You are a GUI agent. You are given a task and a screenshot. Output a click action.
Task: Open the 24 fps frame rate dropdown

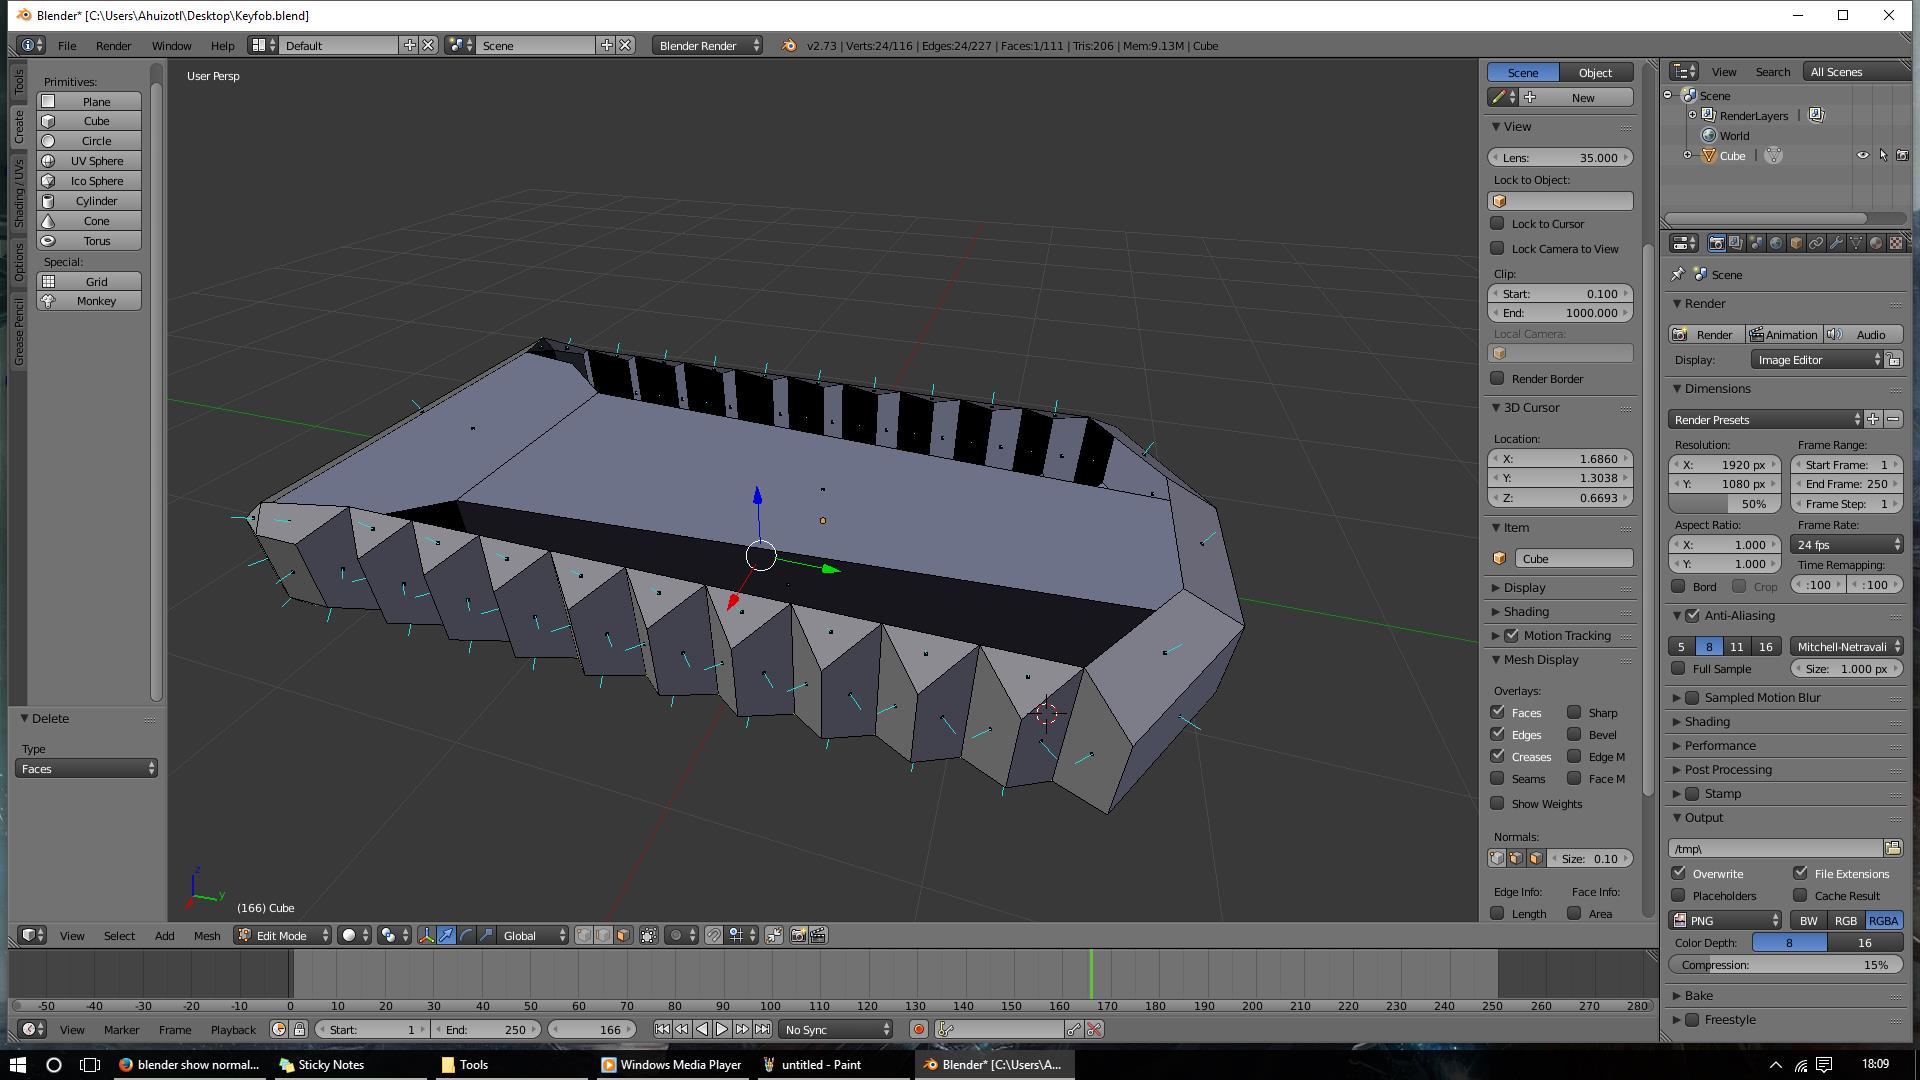(x=1847, y=544)
